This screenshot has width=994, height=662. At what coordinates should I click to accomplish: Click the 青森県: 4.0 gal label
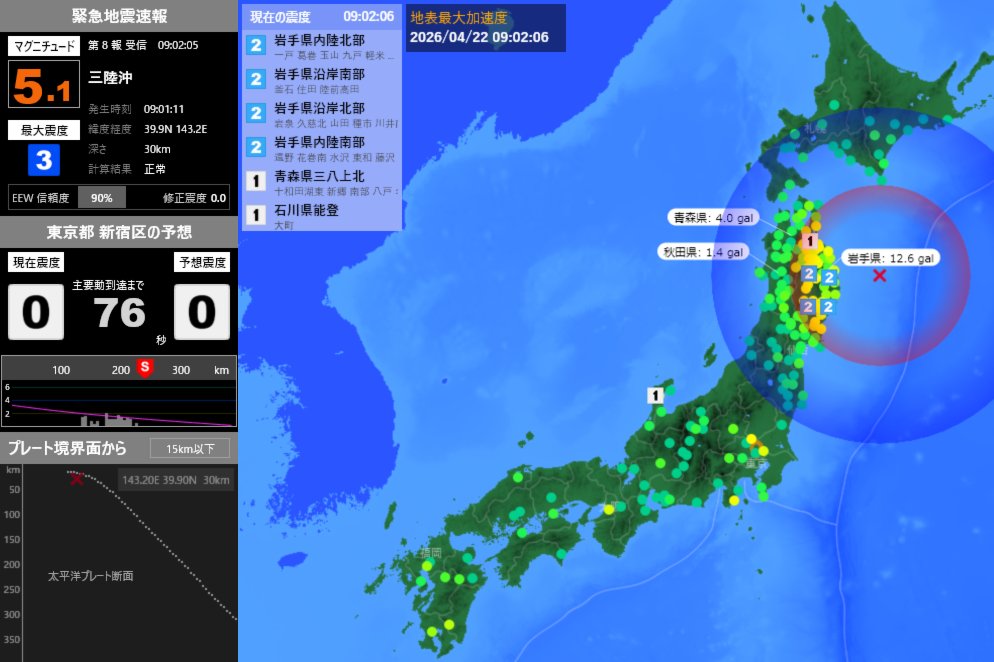(x=714, y=217)
